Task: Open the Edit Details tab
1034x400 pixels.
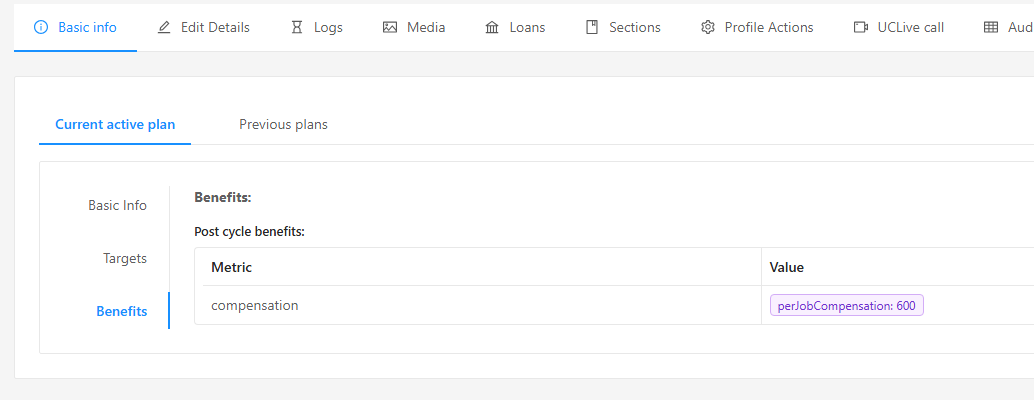Action: click(215, 27)
